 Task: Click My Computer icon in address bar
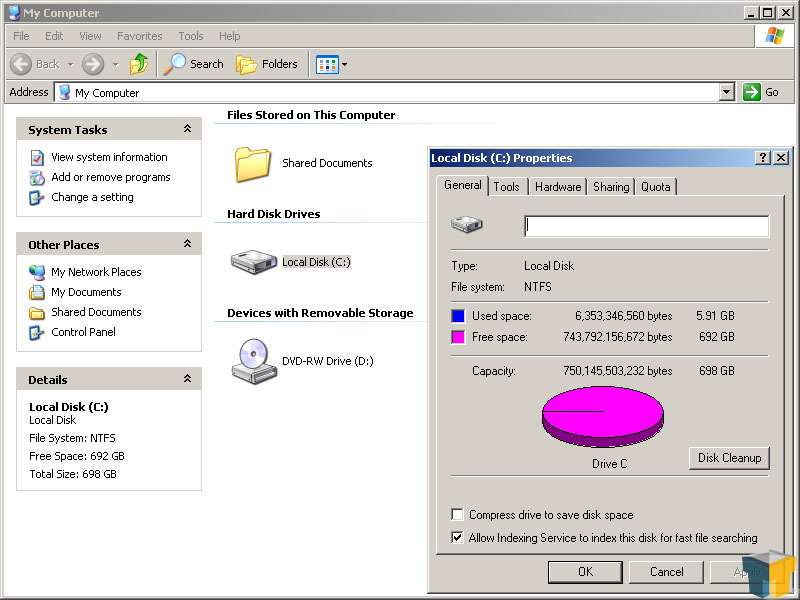coord(65,92)
